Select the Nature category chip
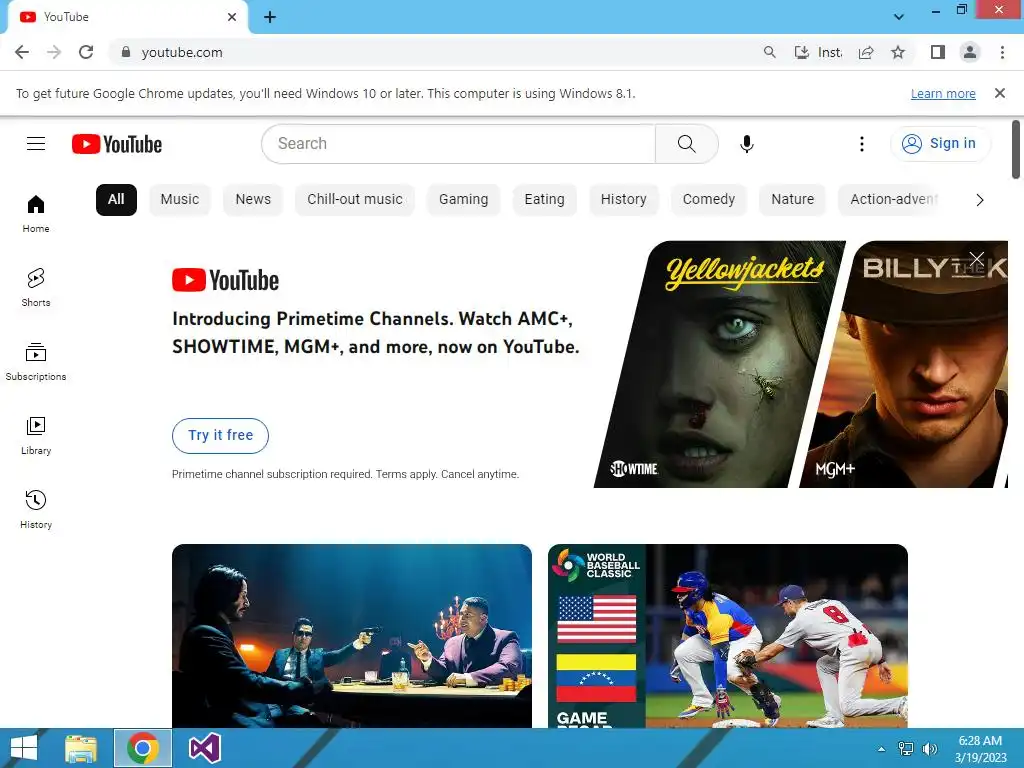This screenshot has width=1024, height=768. tap(792, 200)
